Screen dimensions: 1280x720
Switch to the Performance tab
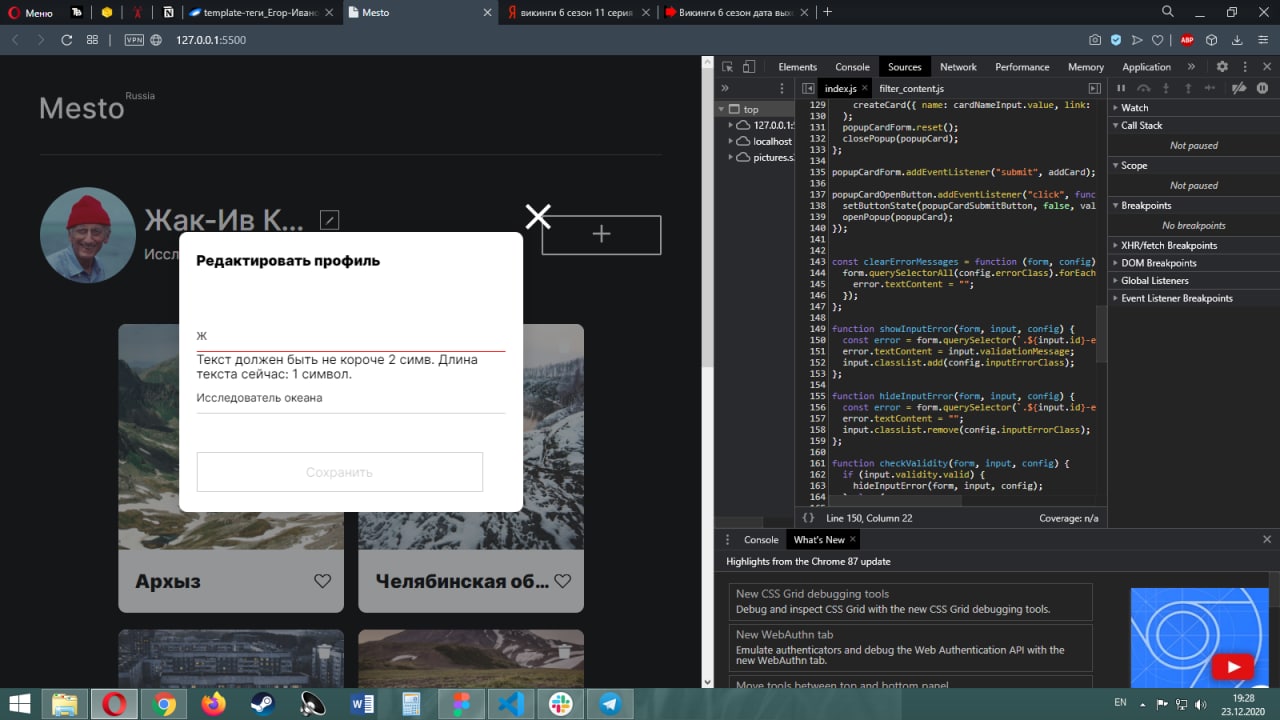tap(1022, 67)
